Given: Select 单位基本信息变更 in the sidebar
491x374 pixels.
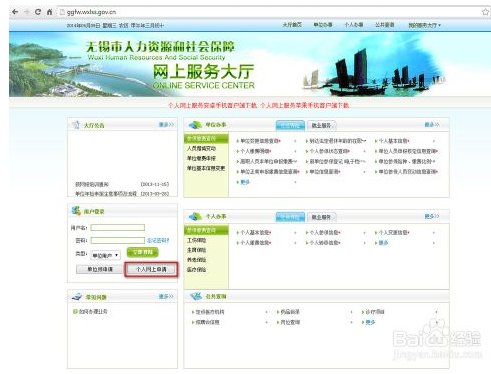Looking at the screenshot, I should [x=206, y=168].
